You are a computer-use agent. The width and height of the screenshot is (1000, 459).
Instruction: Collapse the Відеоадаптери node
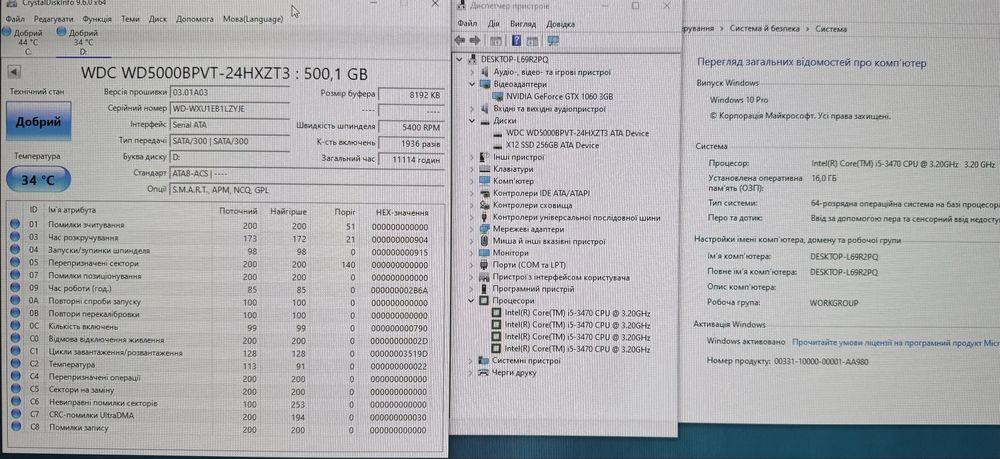472,84
